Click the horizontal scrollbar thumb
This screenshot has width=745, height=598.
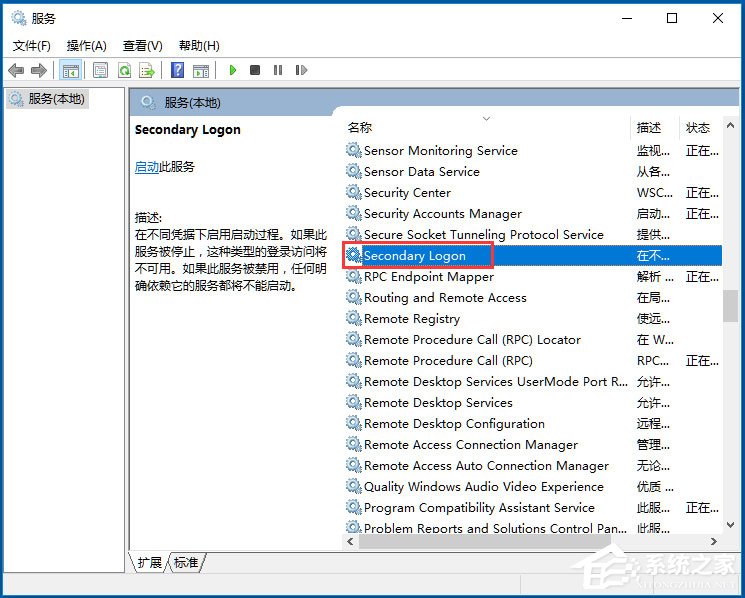click(485, 541)
